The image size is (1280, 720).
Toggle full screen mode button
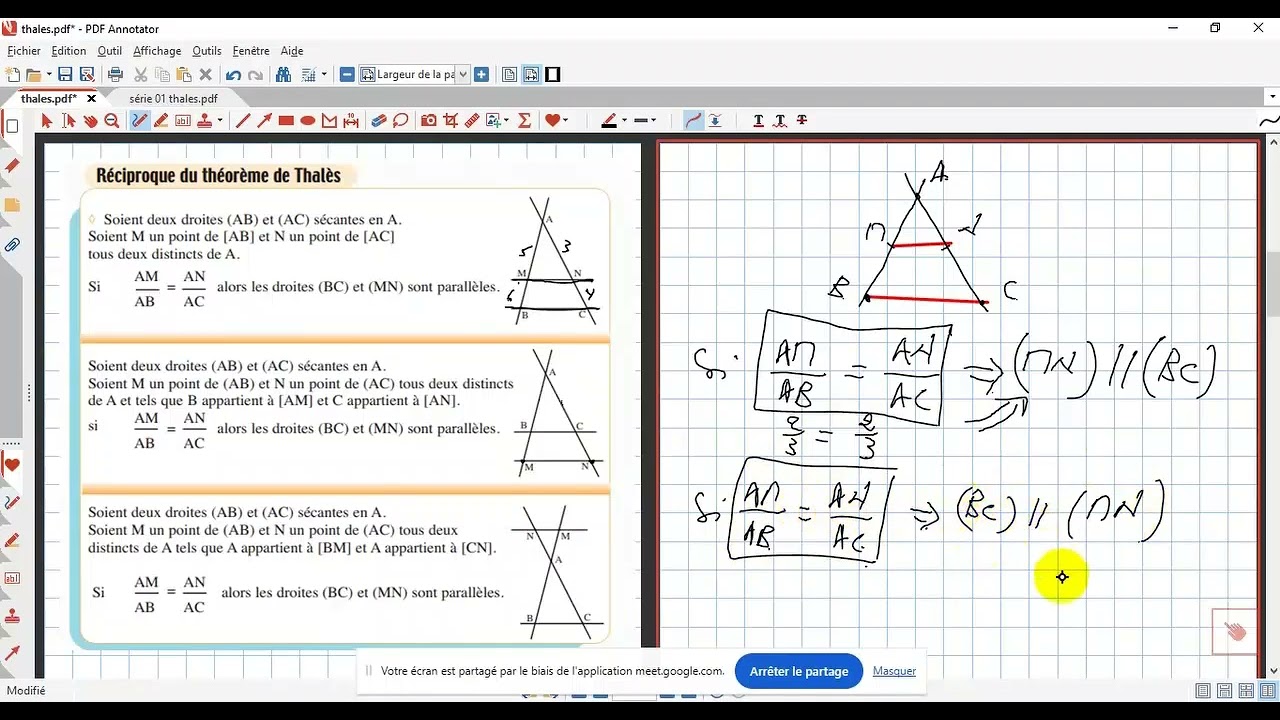coord(552,74)
